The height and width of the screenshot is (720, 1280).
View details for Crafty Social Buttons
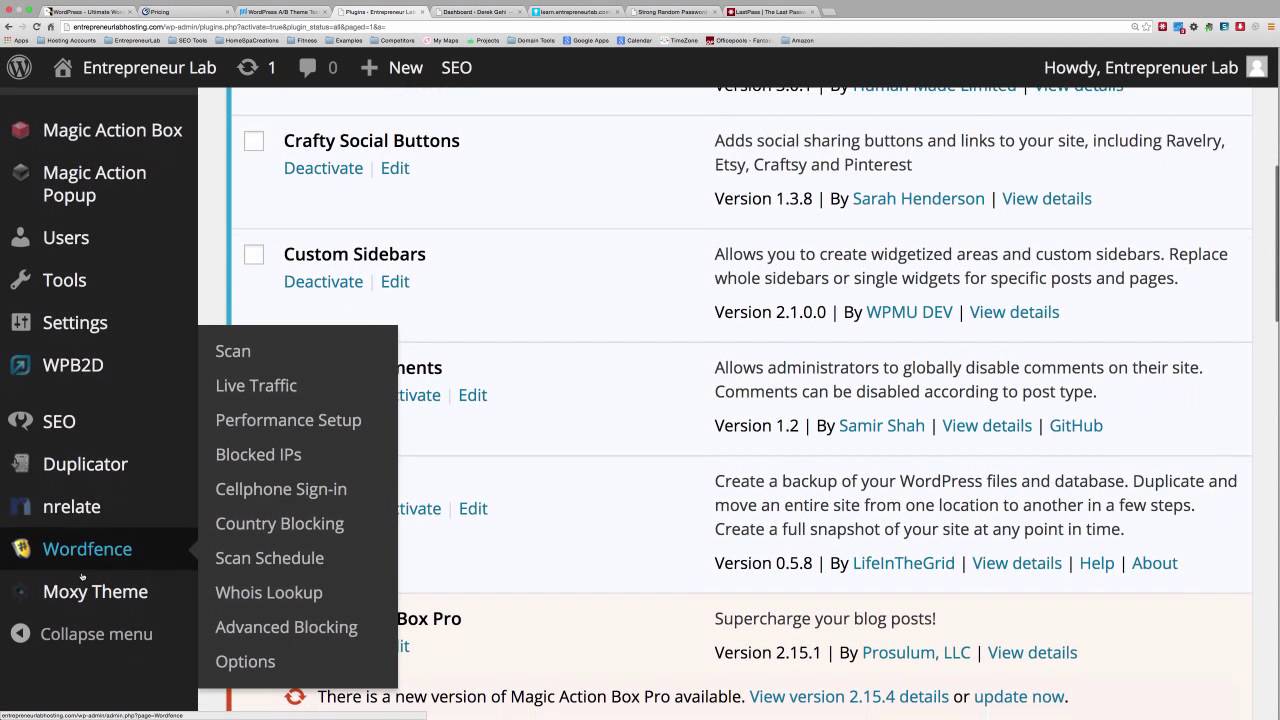tap(1046, 198)
